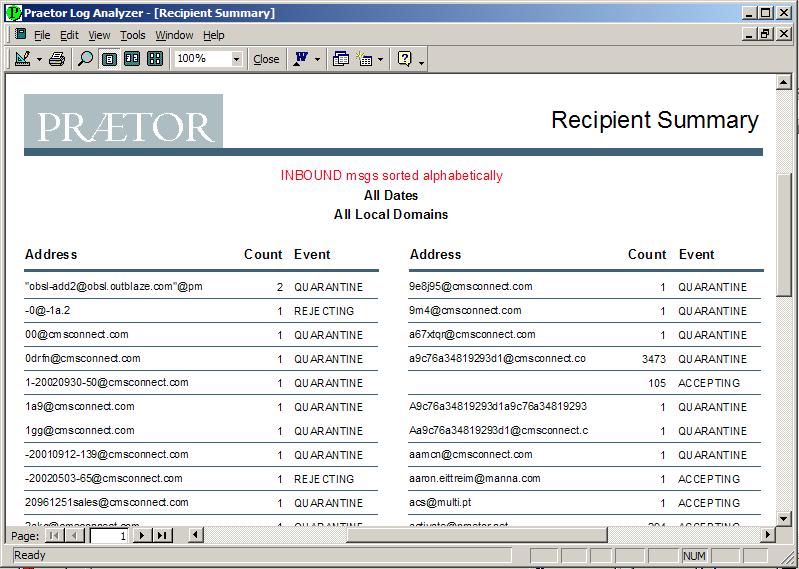Screen dimensions: 799x569
Task: Open the 100% zoom combo box
Action: pyautogui.click(x=207, y=59)
